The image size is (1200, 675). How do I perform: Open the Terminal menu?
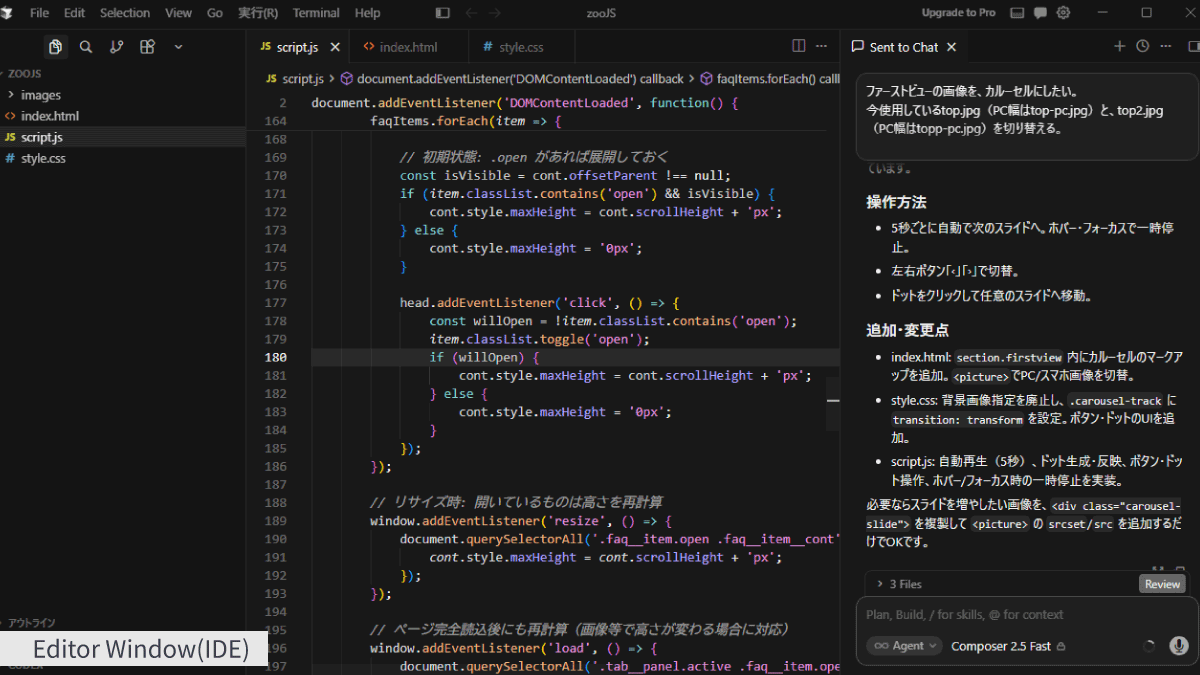tap(316, 13)
